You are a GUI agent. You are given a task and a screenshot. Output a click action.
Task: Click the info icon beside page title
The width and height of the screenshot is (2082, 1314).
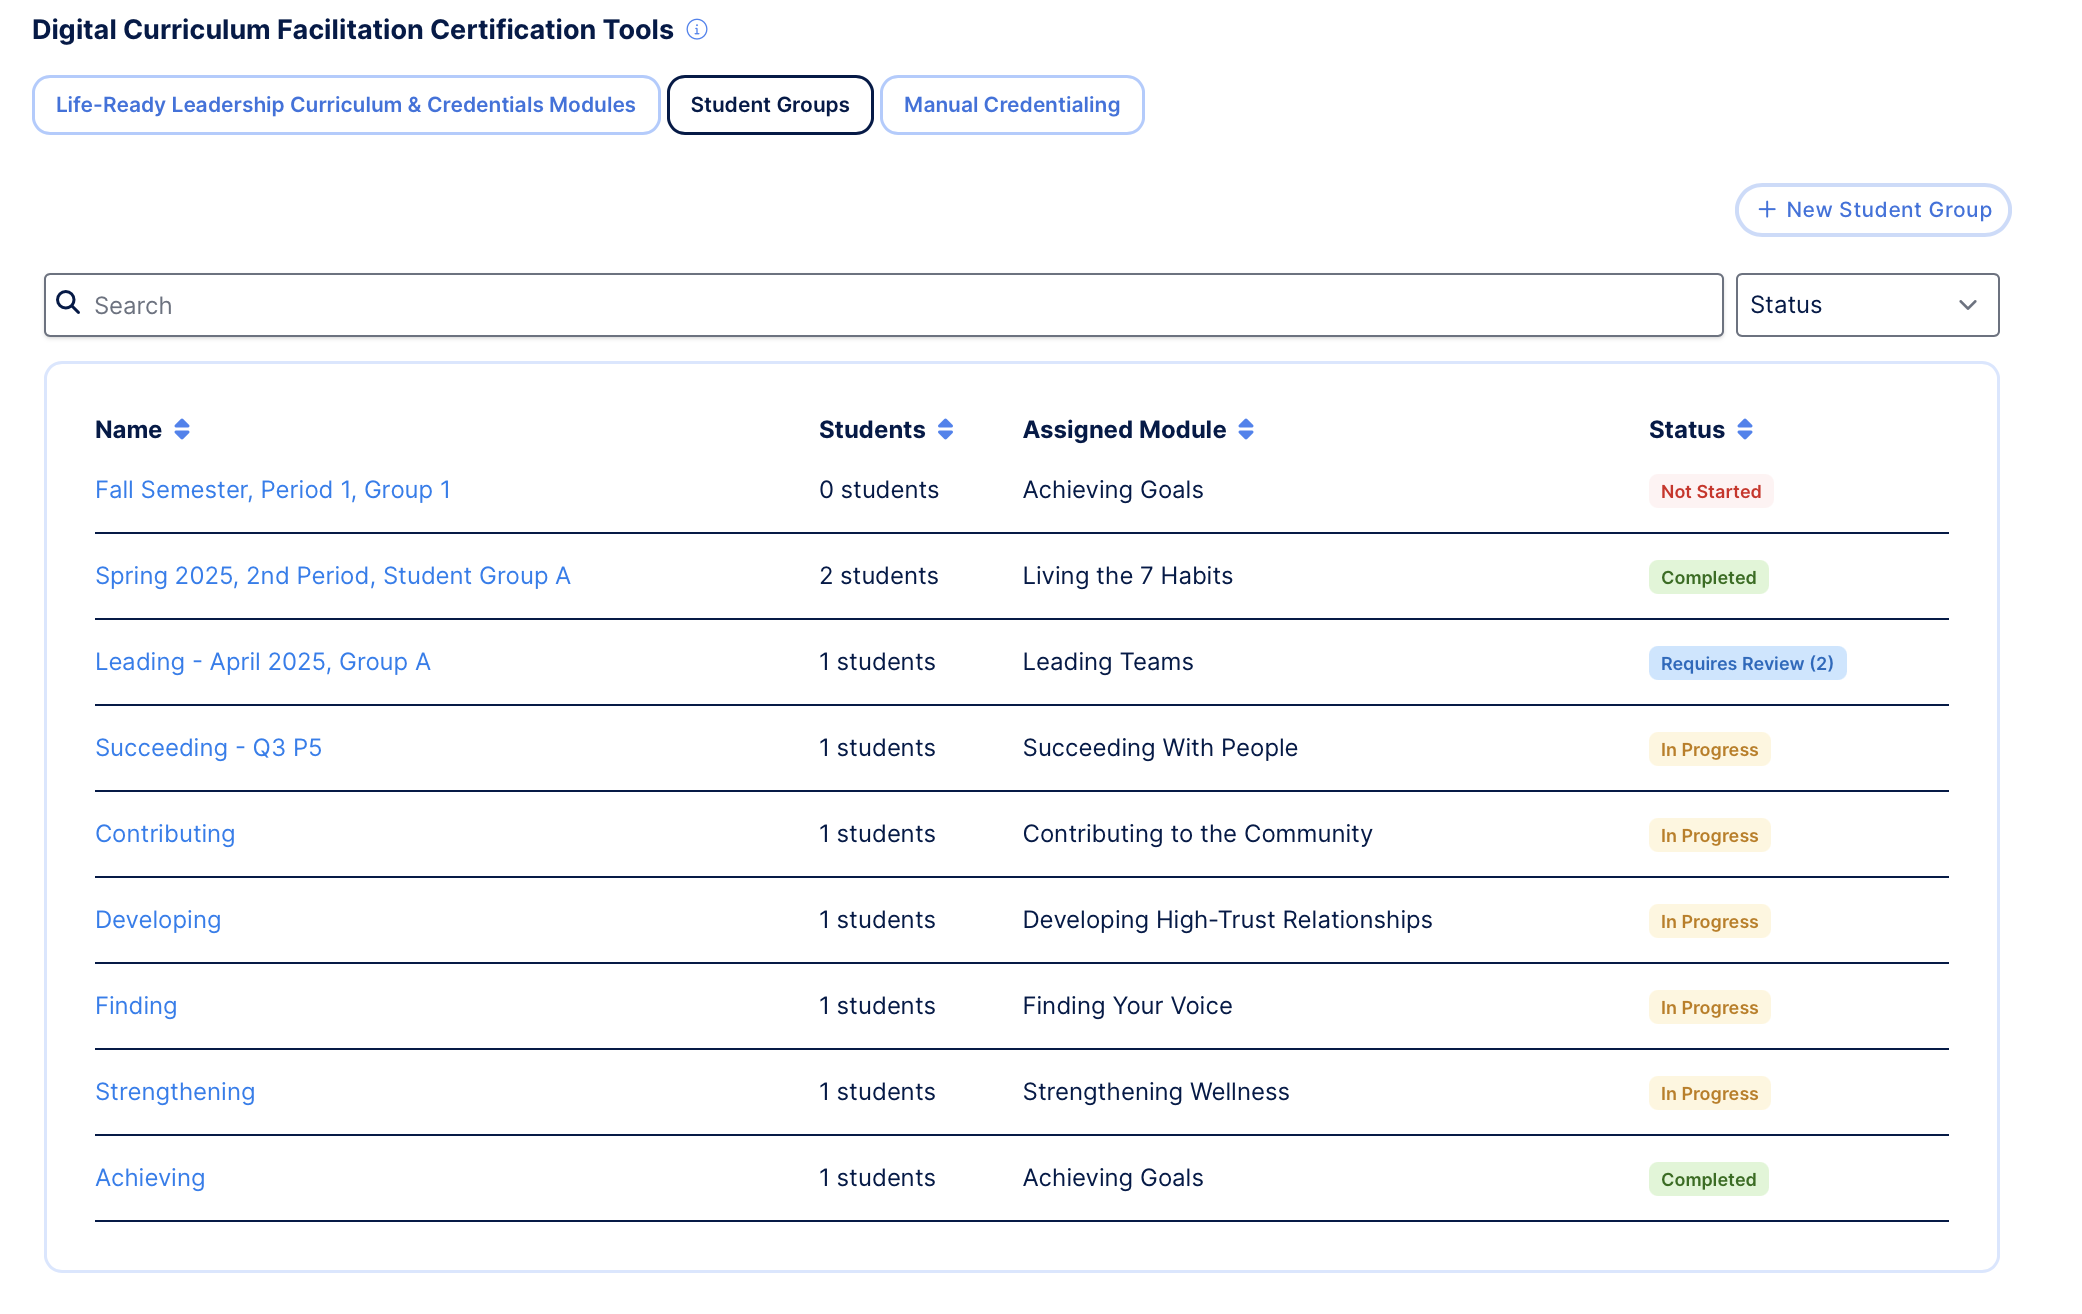[x=697, y=30]
